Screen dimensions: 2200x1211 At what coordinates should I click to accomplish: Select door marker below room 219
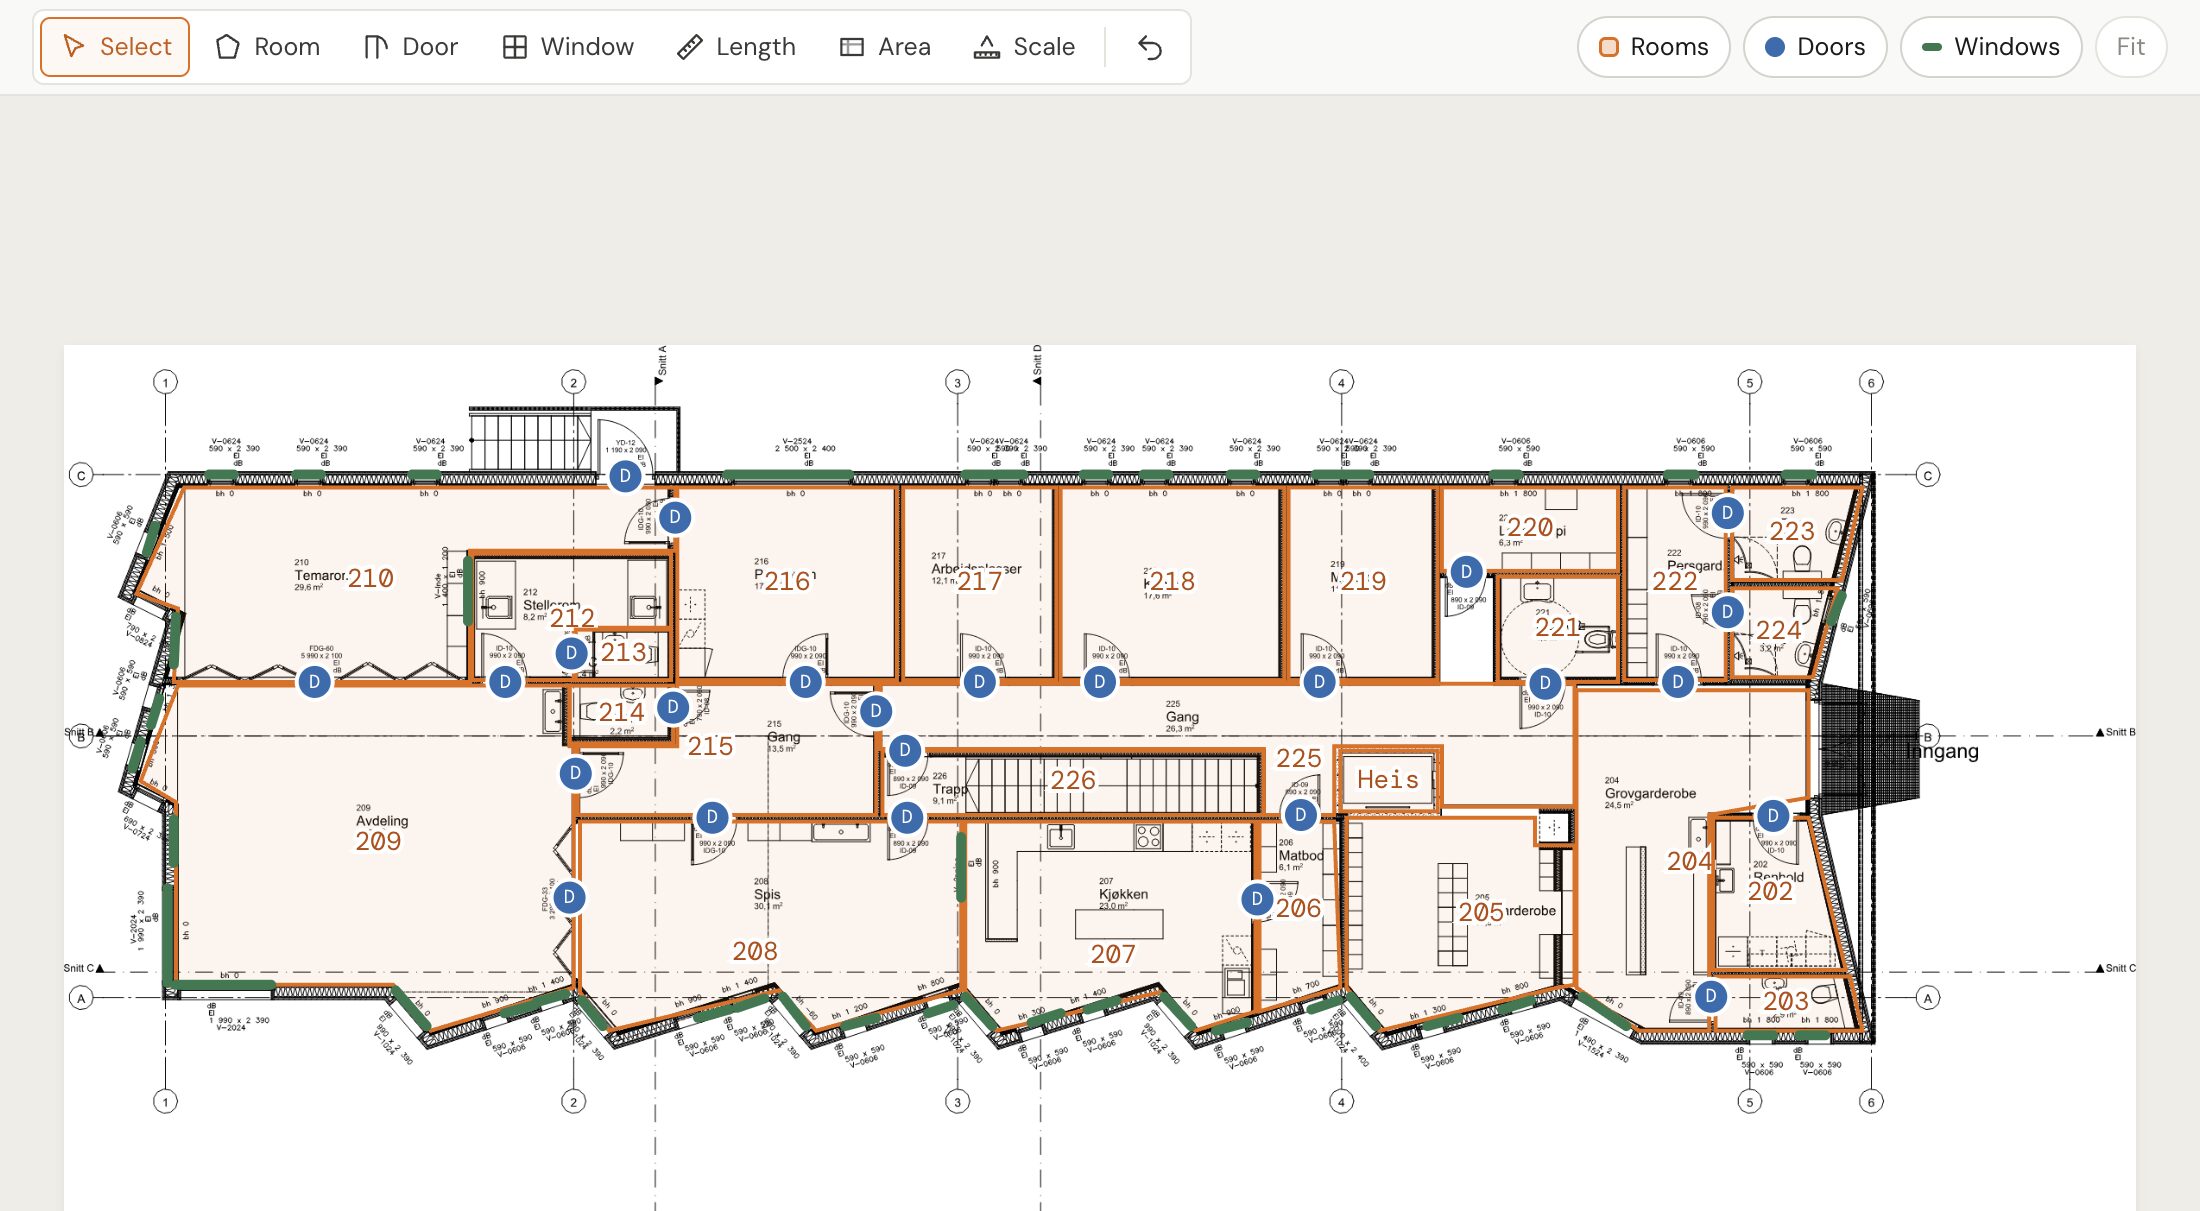coord(1319,682)
